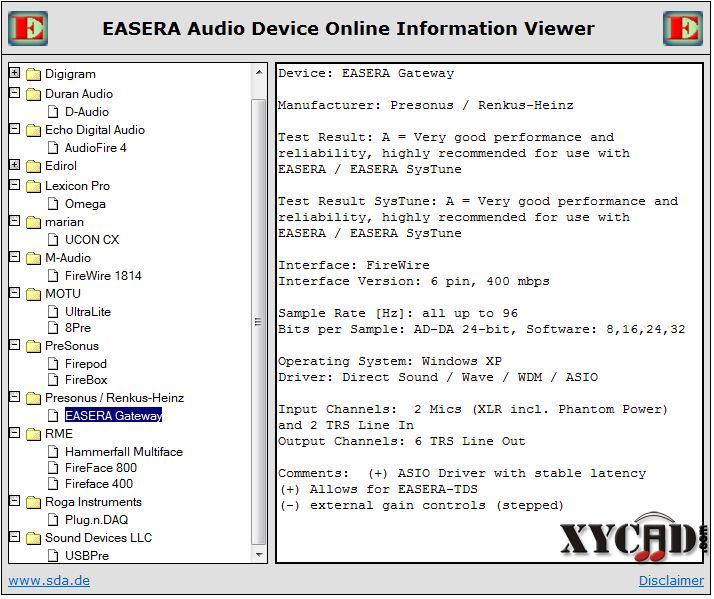Image resolution: width=714 pixels, height=599 pixels.
Task: Collapse the Roga Instruments node
Action: (15, 501)
